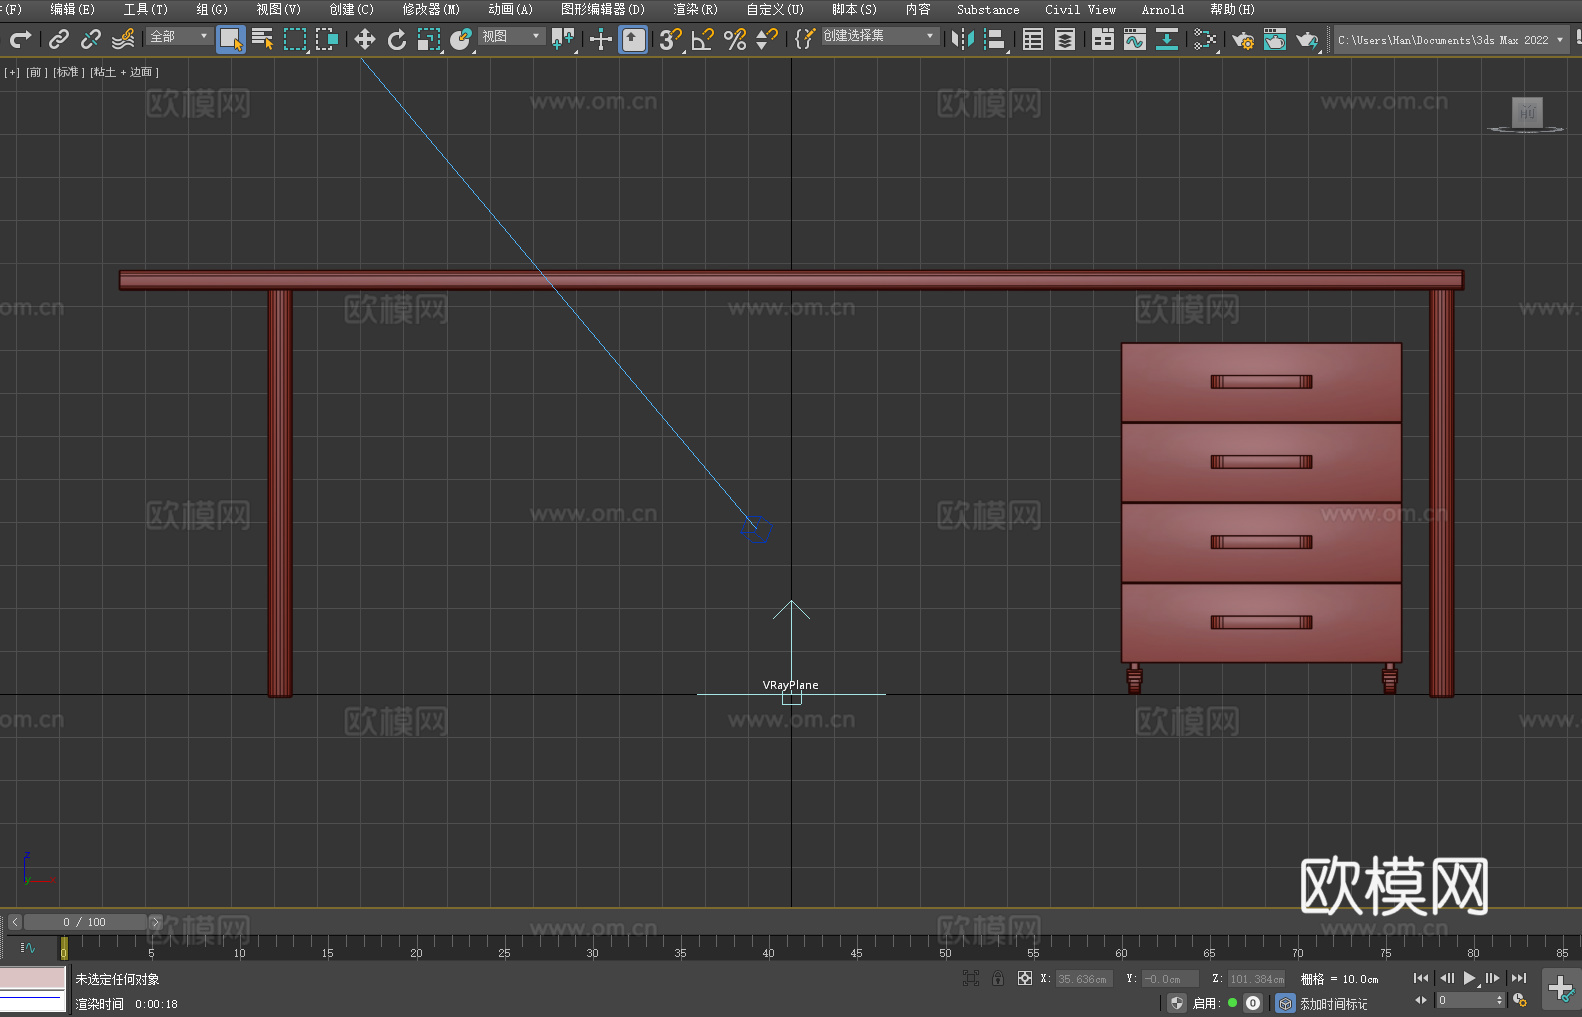Viewport: 1582px width, 1017px height.
Task: Open the 创建选择集 named selection dropdown
Action: point(880,36)
